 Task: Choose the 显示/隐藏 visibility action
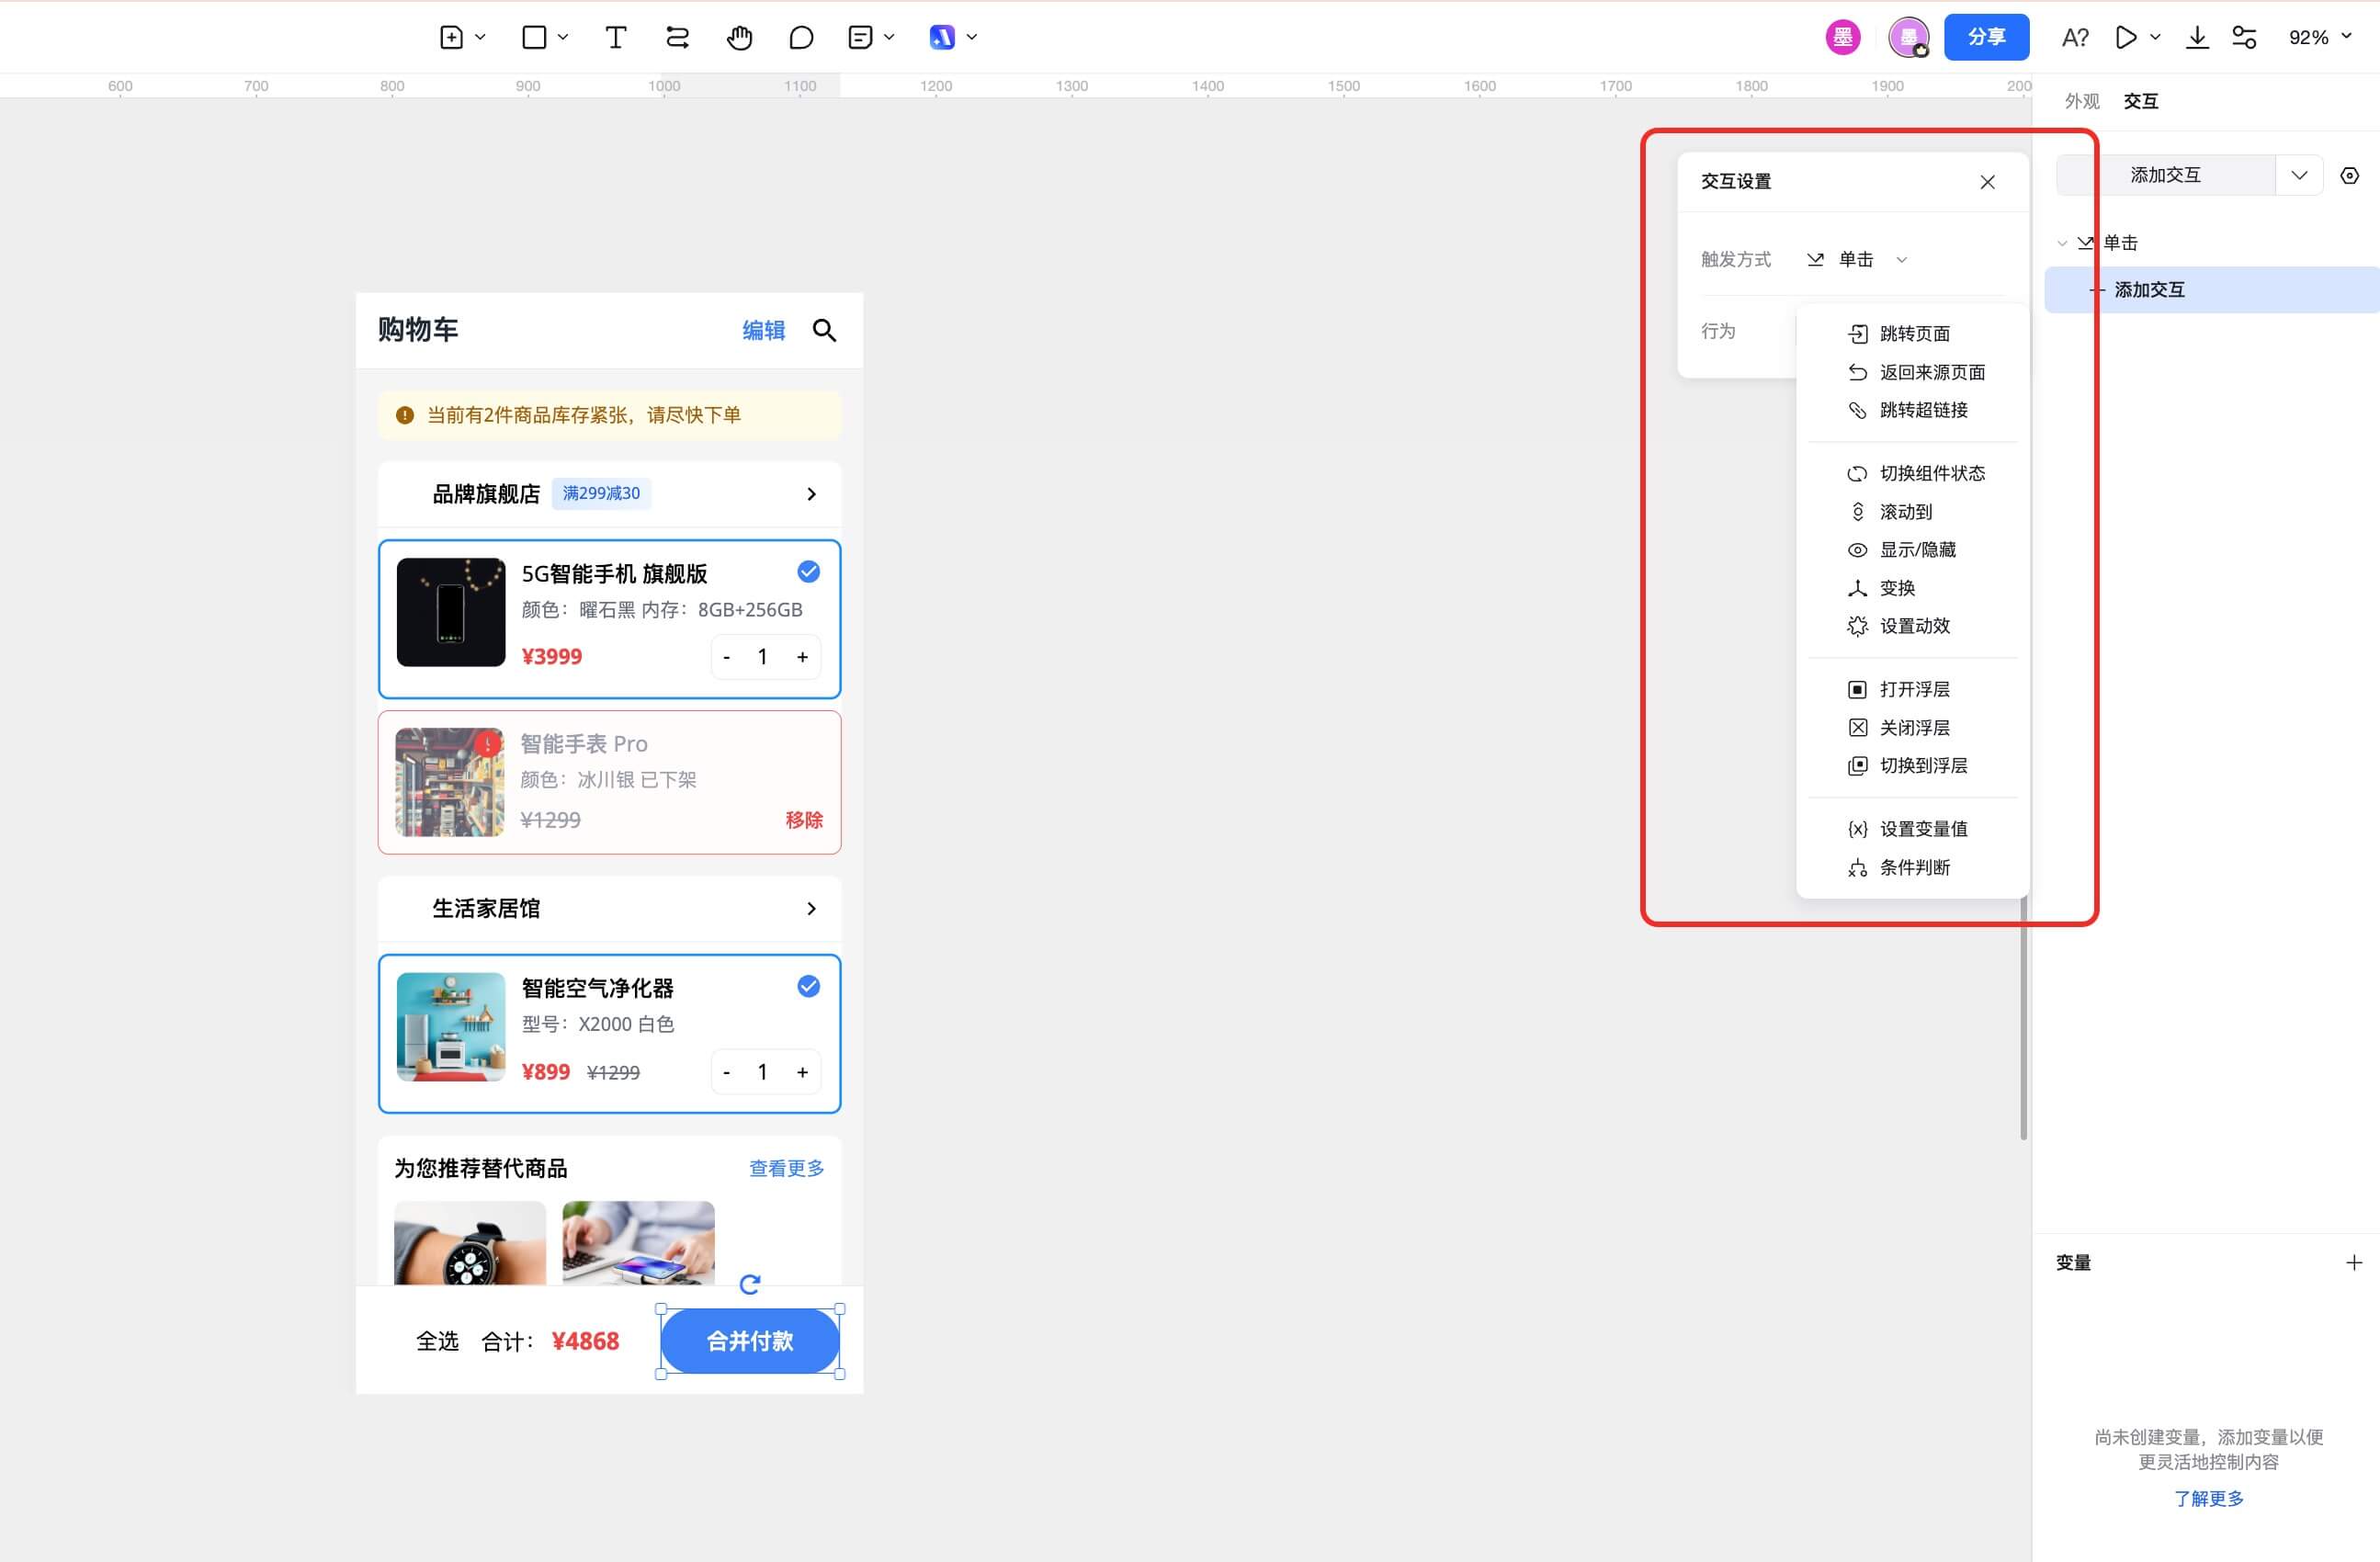coord(1916,550)
